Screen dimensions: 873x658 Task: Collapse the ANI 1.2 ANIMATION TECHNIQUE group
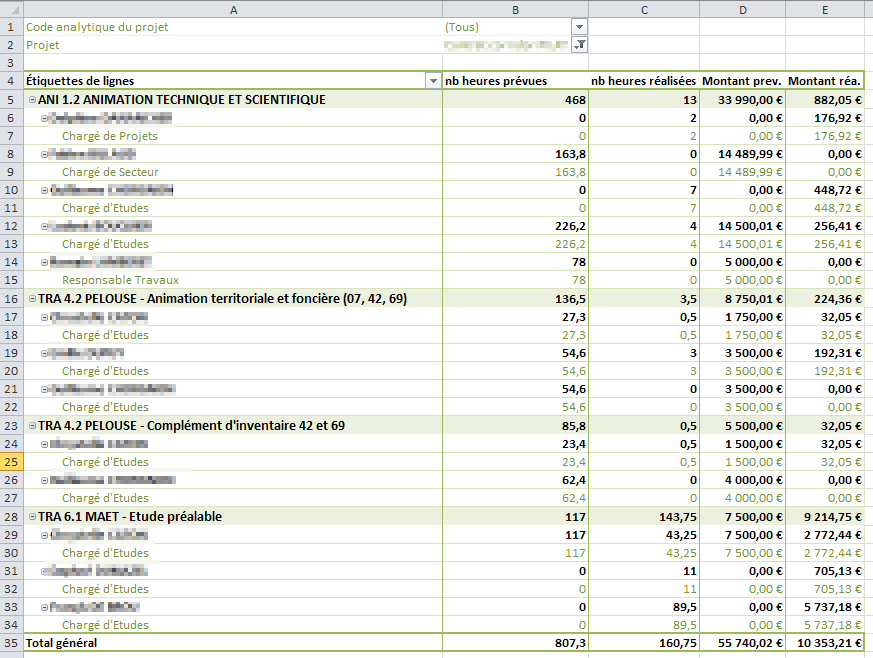[32, 100]
